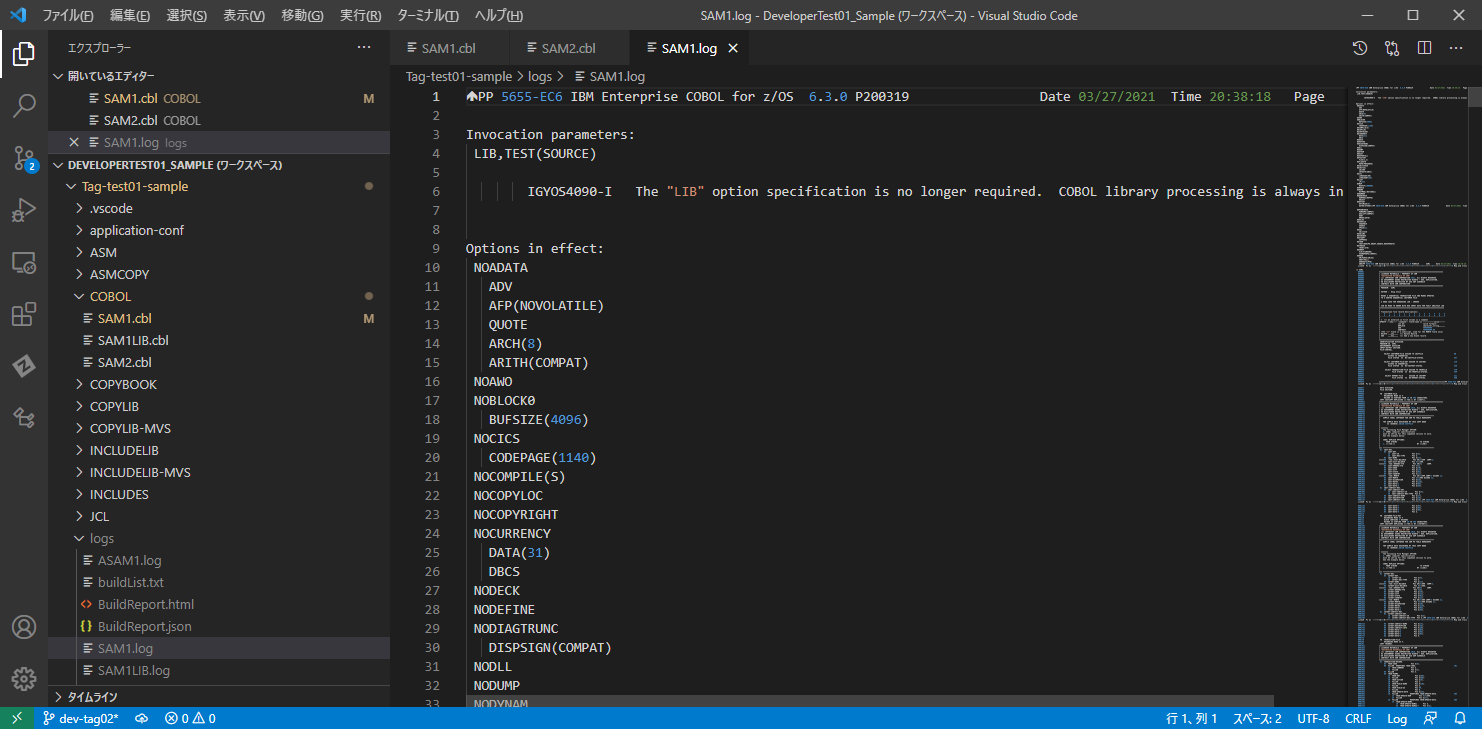Click the feedback icon in status bar
This screenshot has width=1482, height=729.
[1431, 718]
